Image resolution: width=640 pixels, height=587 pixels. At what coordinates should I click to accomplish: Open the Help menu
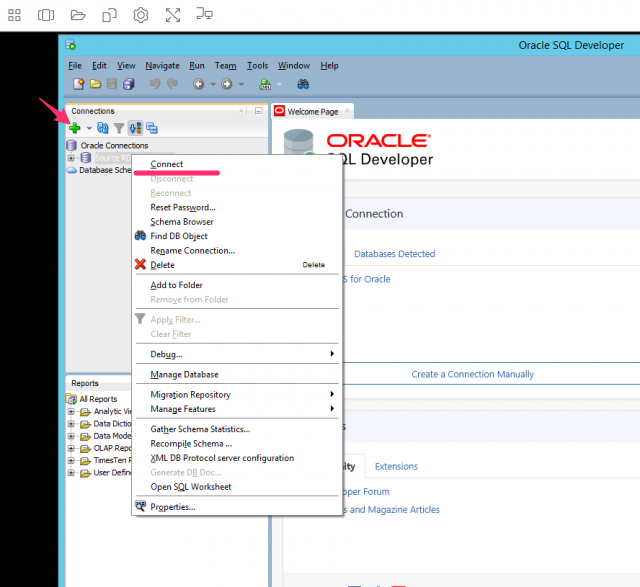click(x=329, y=66)
